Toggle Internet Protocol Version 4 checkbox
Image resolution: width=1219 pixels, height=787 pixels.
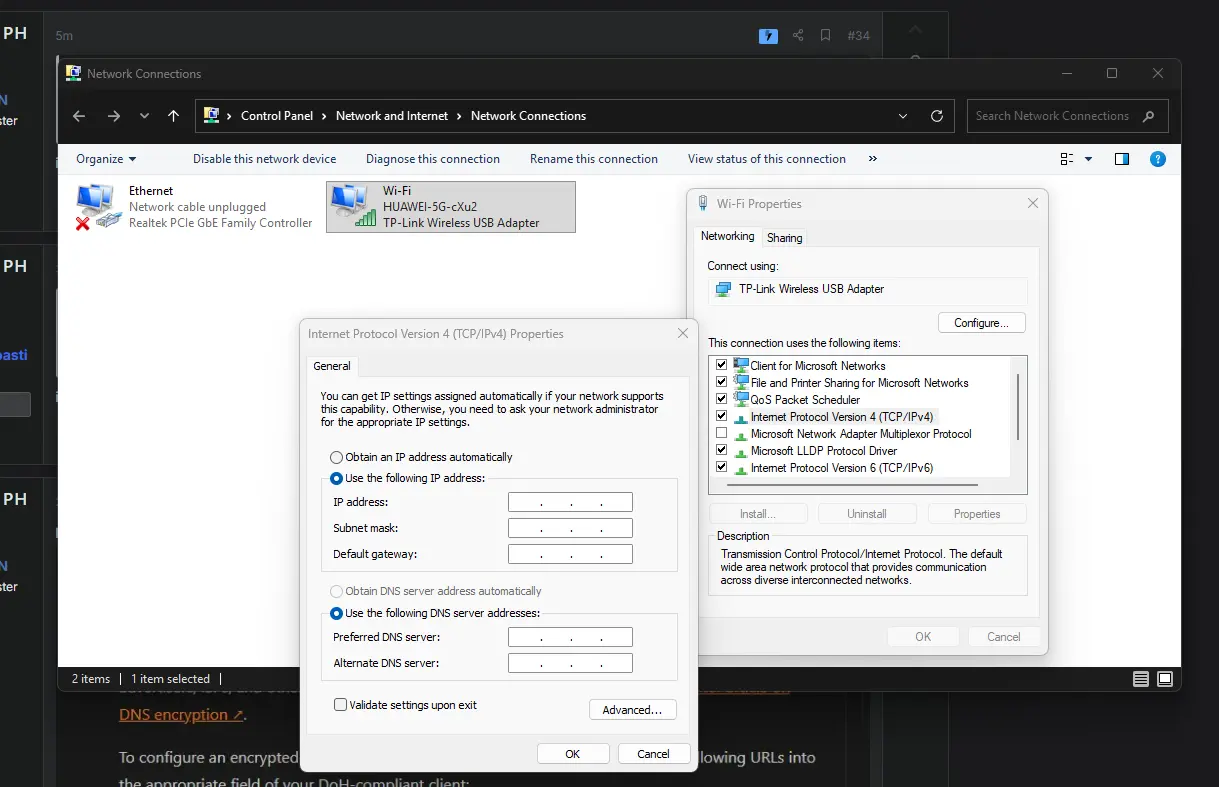pos(721,417)
